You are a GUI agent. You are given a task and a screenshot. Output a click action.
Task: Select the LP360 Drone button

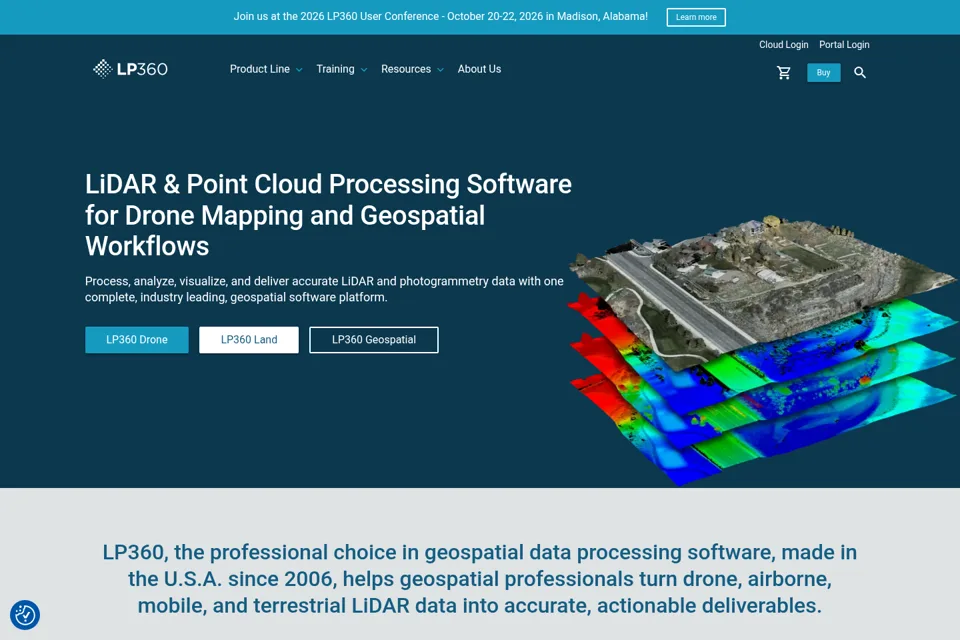[x=137, y=340]
